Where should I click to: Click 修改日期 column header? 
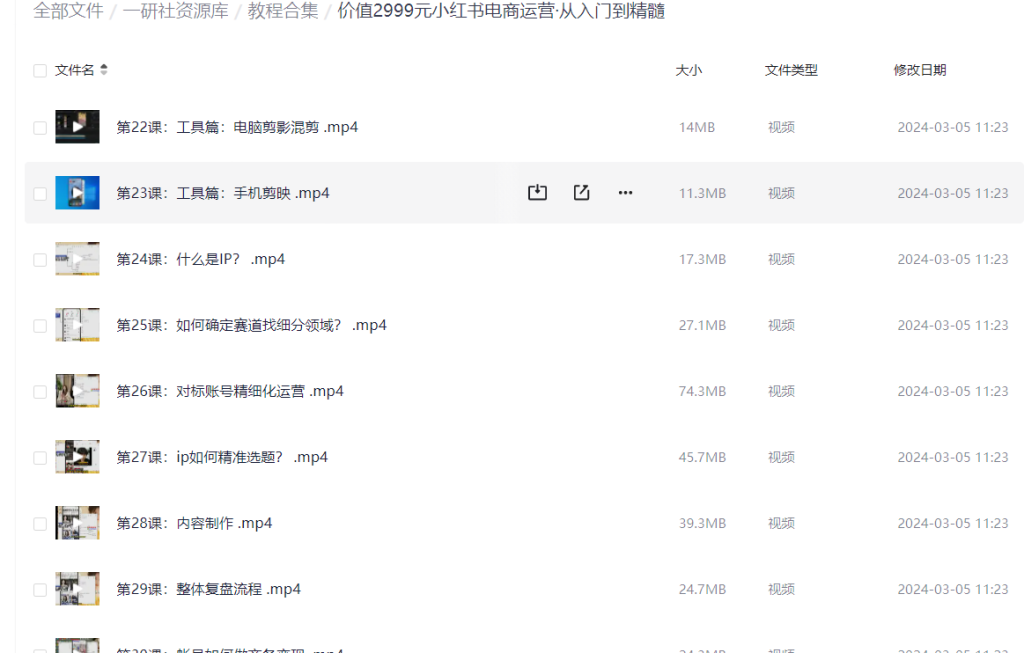[919, 70]
